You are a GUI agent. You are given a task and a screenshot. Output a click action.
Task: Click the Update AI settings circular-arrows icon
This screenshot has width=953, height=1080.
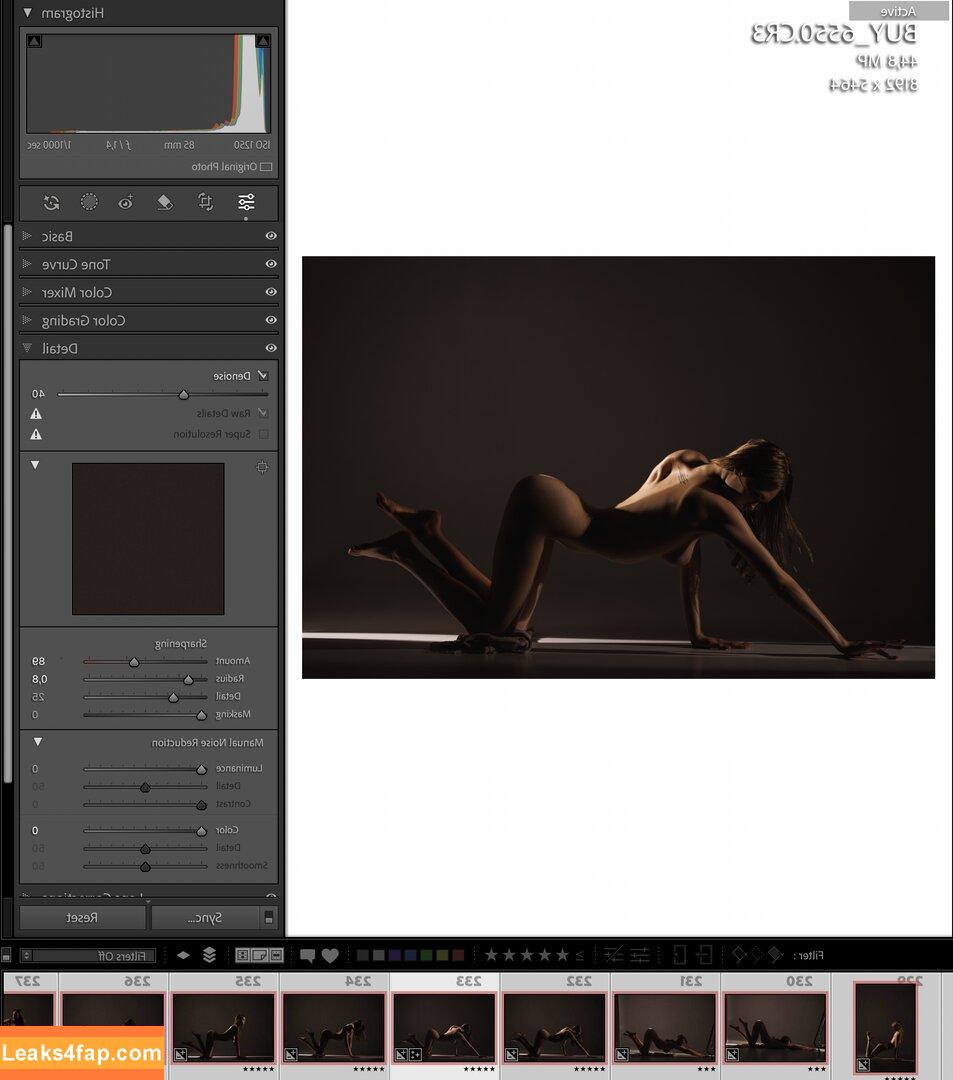click(x=51, y=202)
